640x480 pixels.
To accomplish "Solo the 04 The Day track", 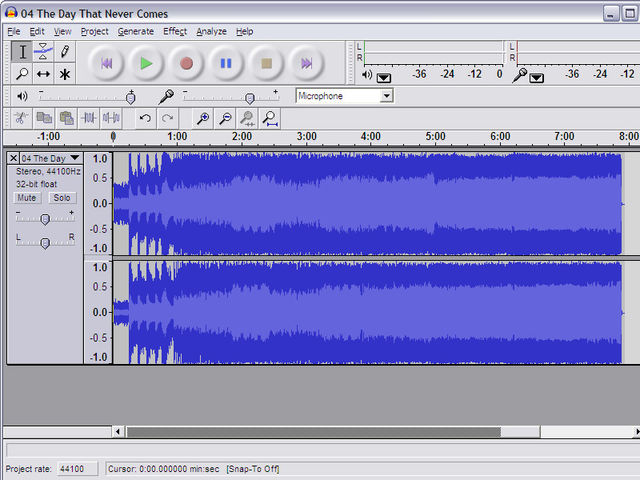I will tap(62, 198).
